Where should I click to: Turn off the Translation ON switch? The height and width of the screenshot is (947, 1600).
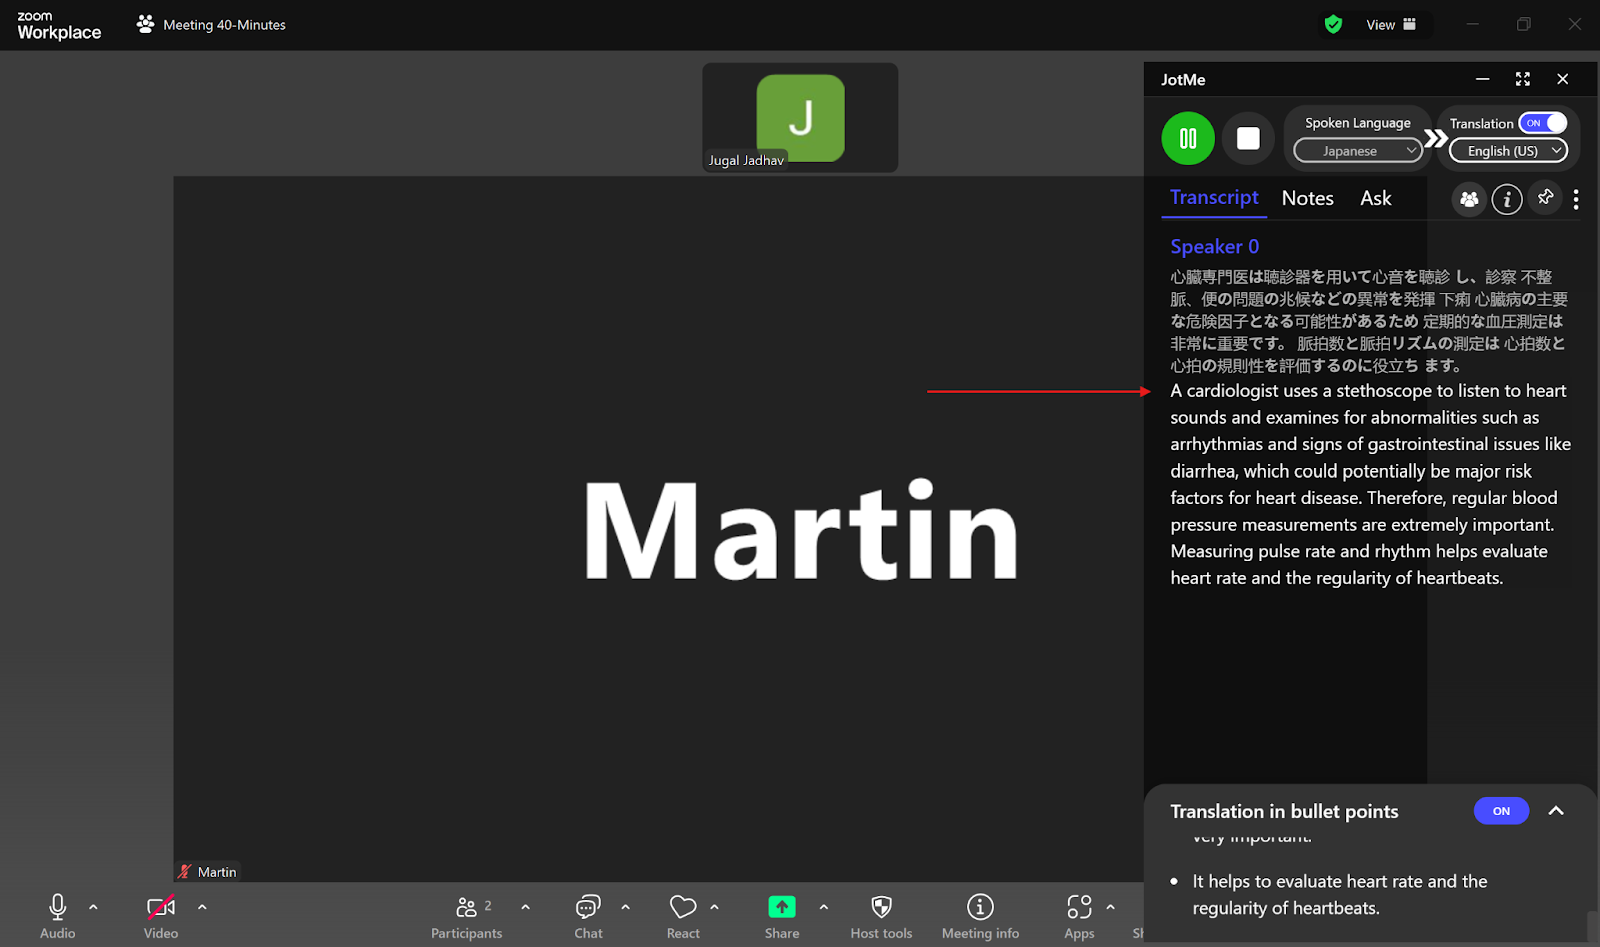tap(1542, 123)
